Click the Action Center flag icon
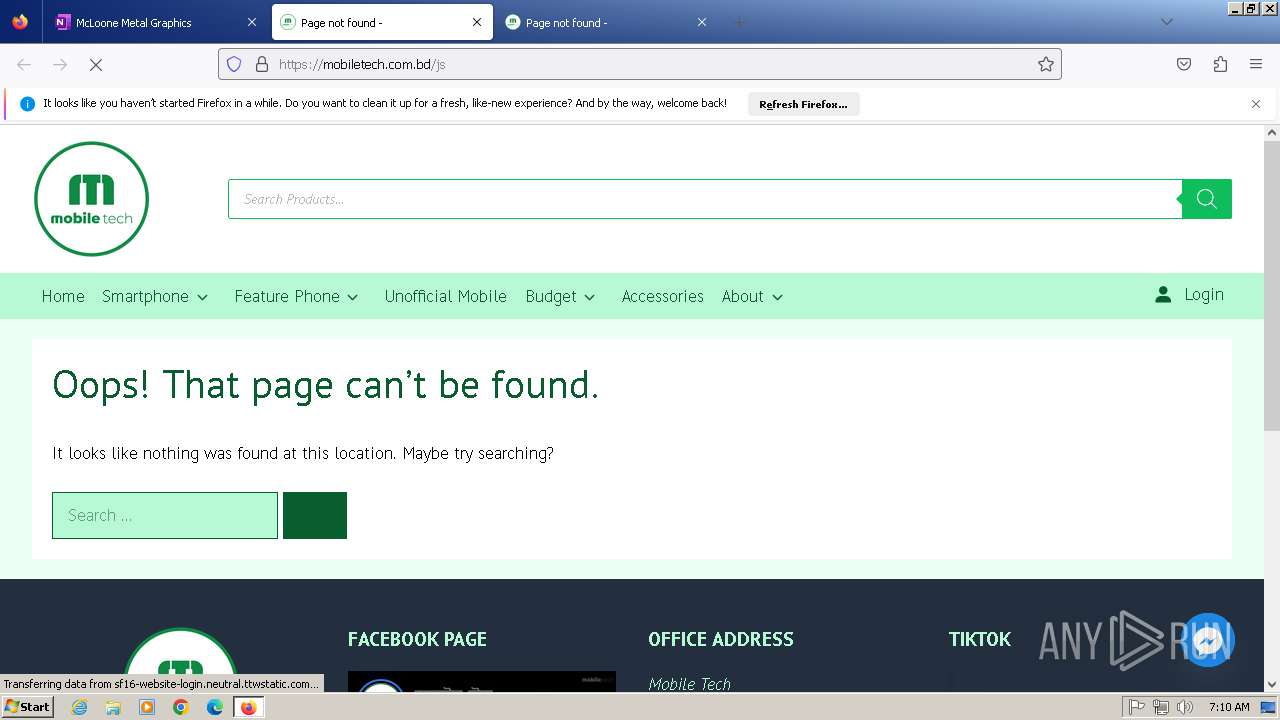This screenshot has width=1280, height=720. tap(1137, 707)
